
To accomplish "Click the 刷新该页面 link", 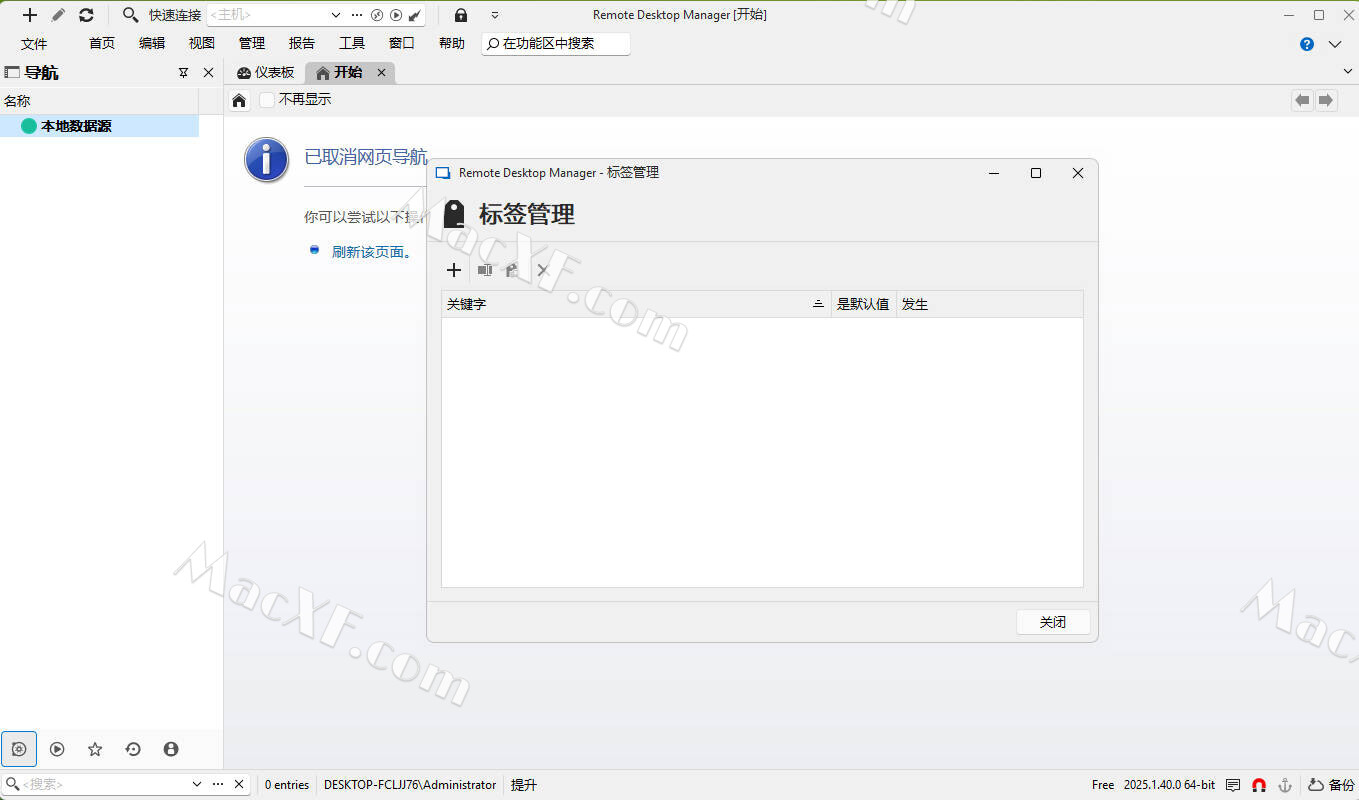I will 372,252.
